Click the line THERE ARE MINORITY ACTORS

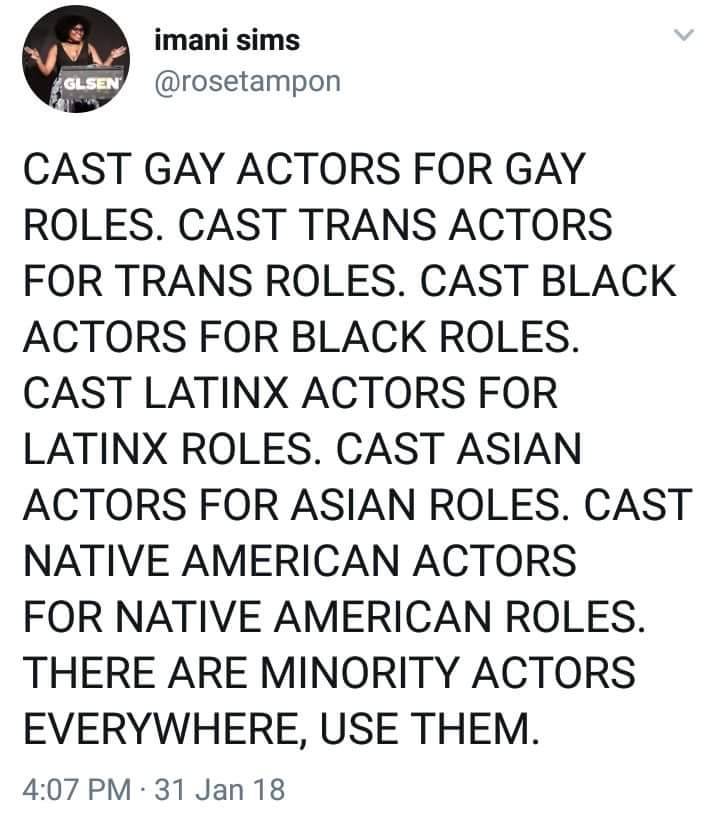click(329, 673)
